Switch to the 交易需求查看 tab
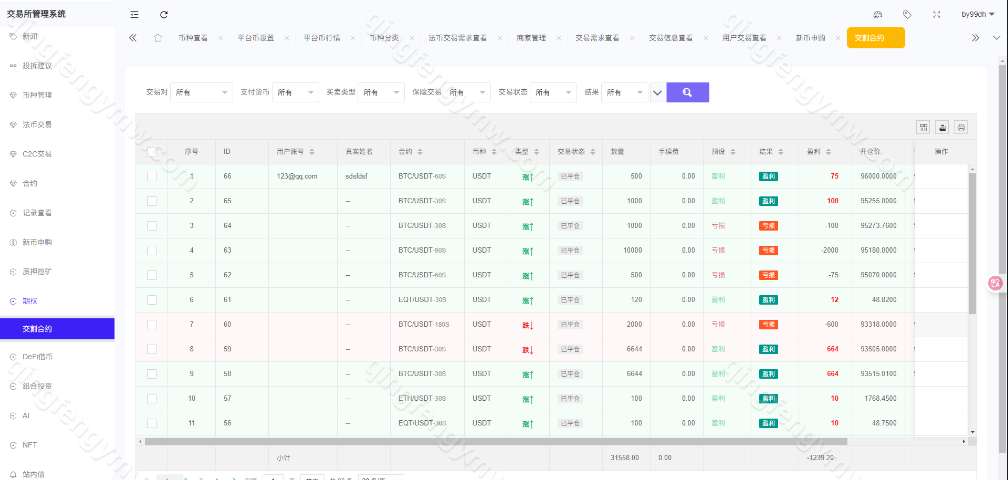1008x480 pixels. (597, 38)
